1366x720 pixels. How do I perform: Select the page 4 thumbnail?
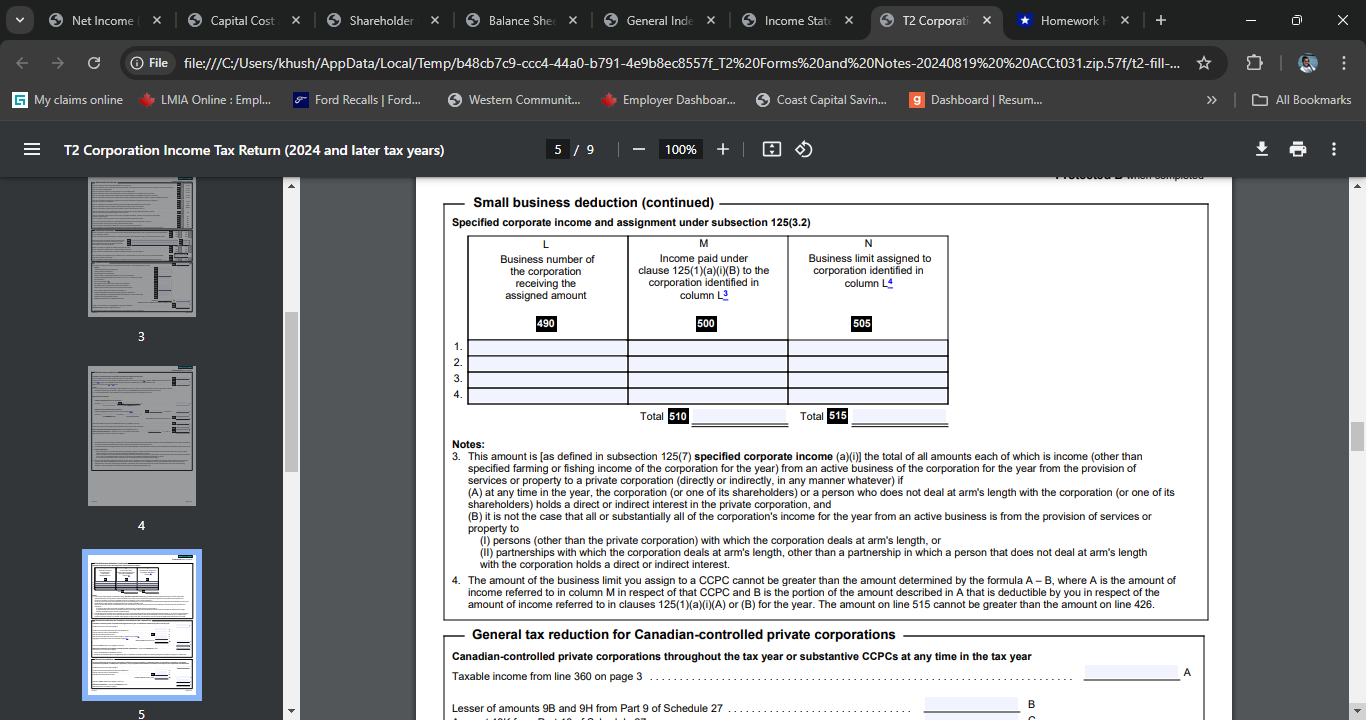tap(141, 435)
